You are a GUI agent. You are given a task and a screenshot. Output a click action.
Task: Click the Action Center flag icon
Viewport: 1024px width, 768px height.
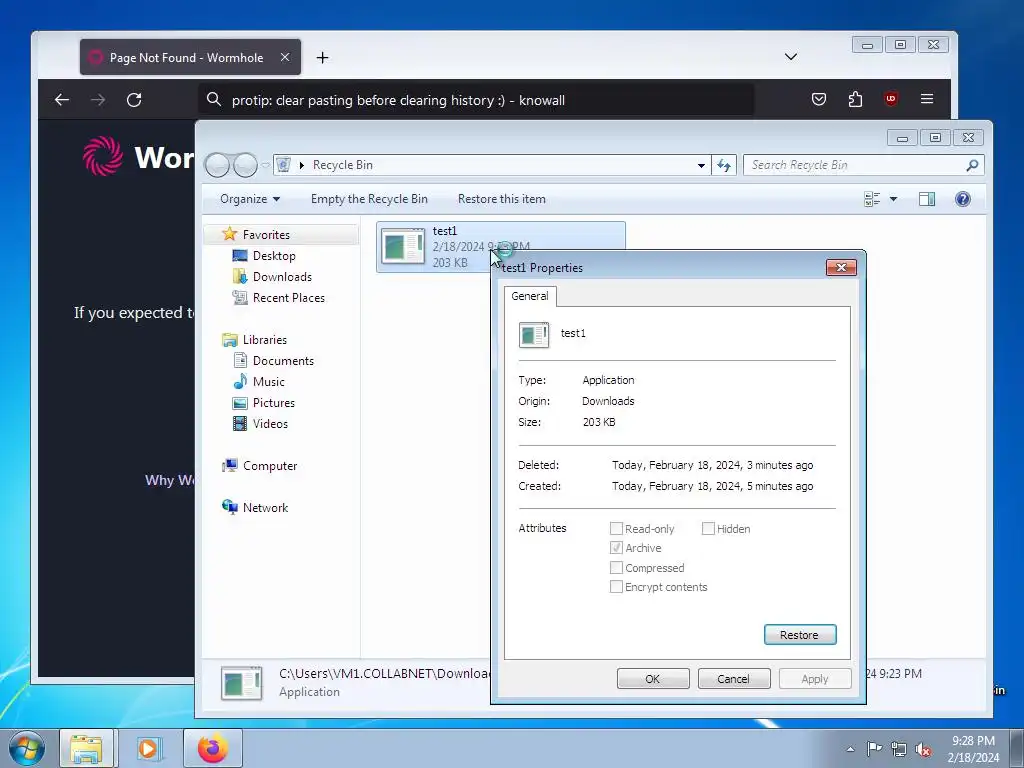pyautogui.click(x=874, y=749)
